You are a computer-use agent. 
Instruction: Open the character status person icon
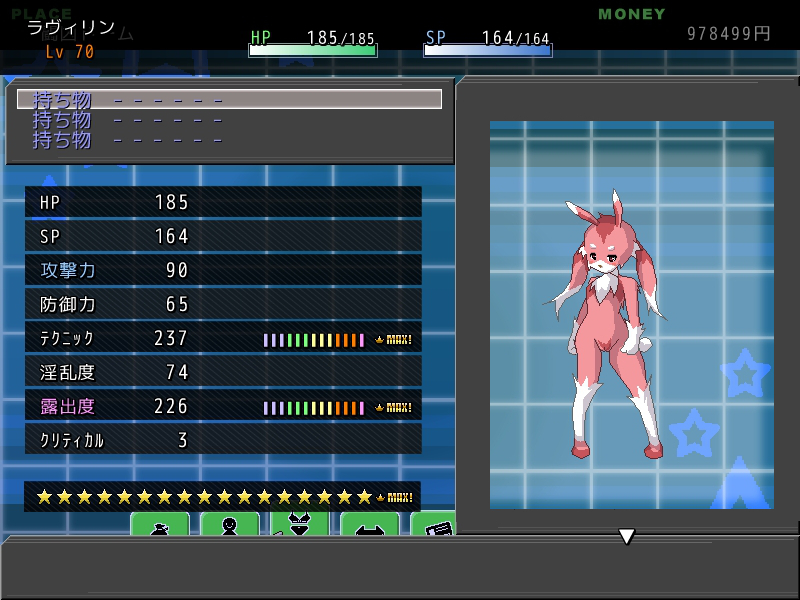230,524
